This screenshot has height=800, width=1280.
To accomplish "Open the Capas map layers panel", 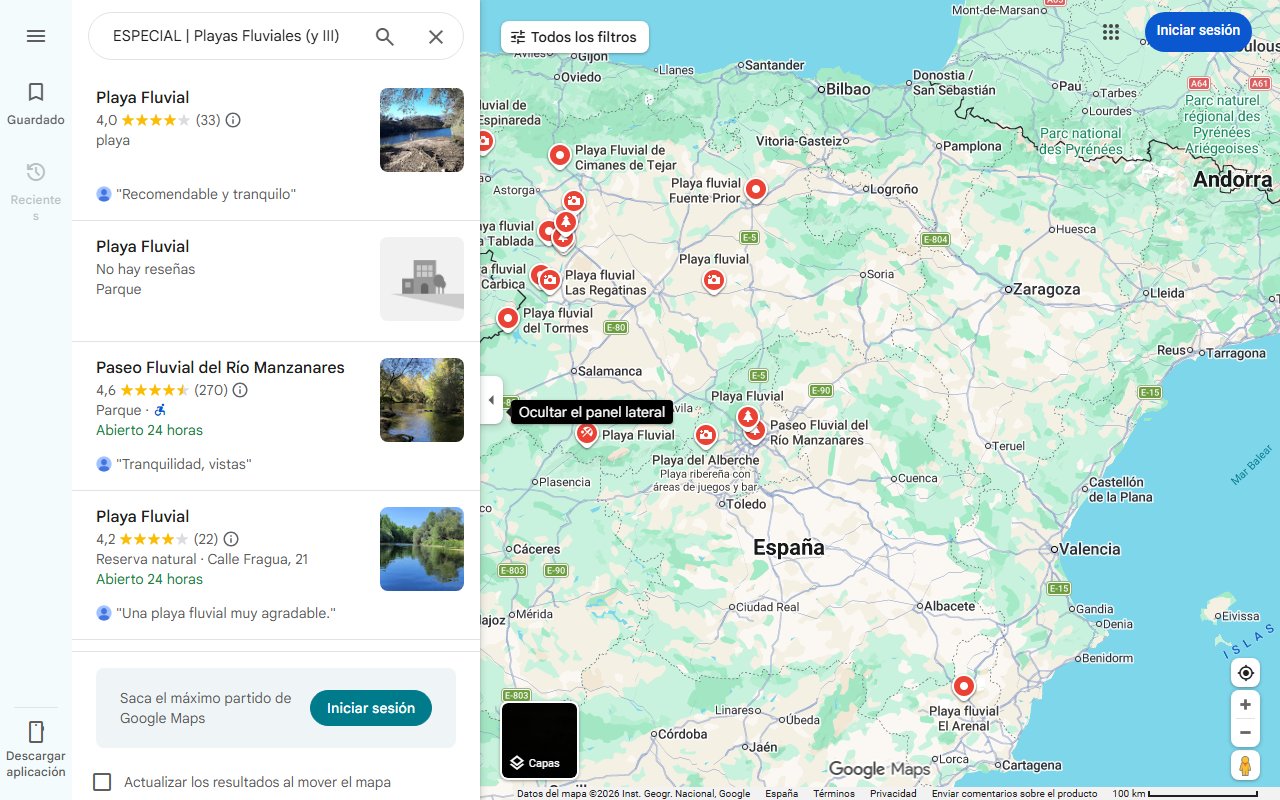I will click(539, 740).
